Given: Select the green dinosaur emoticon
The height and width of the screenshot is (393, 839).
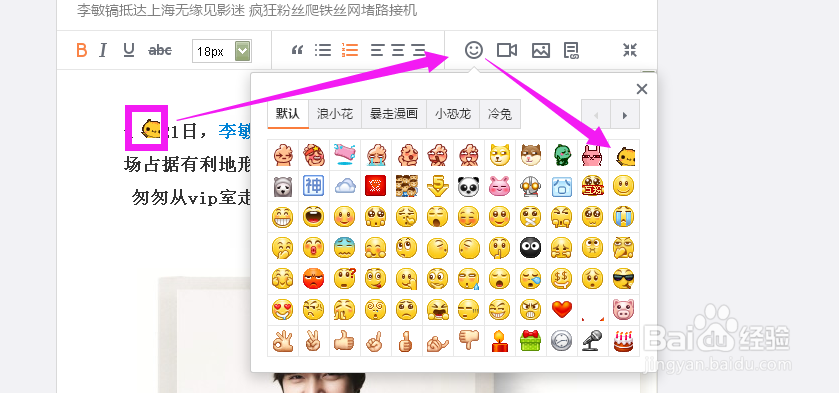Looking at the screenshot, I should click(x=562, y=155).
